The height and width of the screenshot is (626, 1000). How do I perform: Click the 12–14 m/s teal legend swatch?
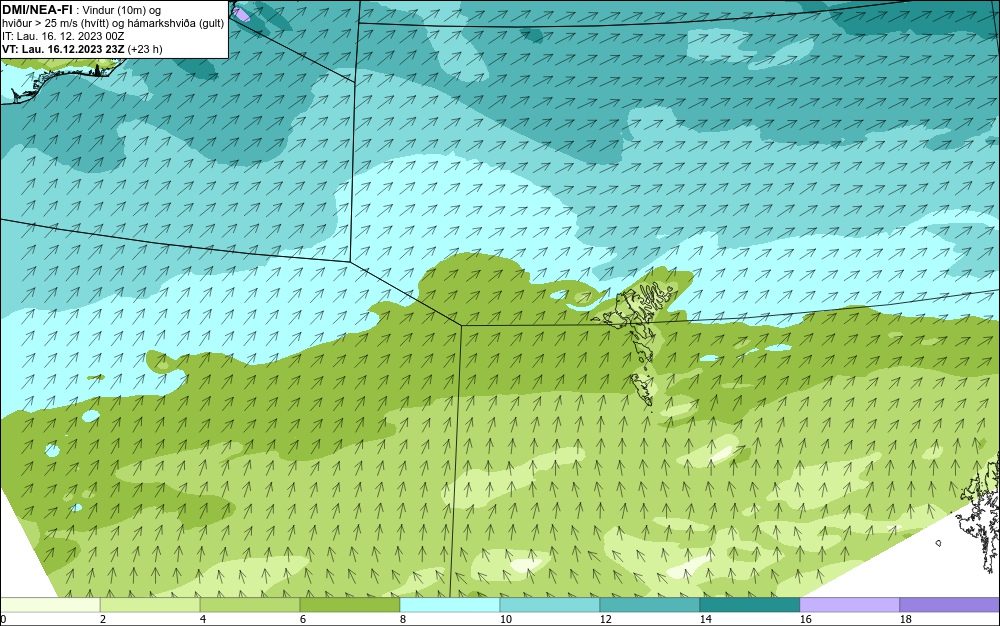pyautogui.click(x=650, y=604)
